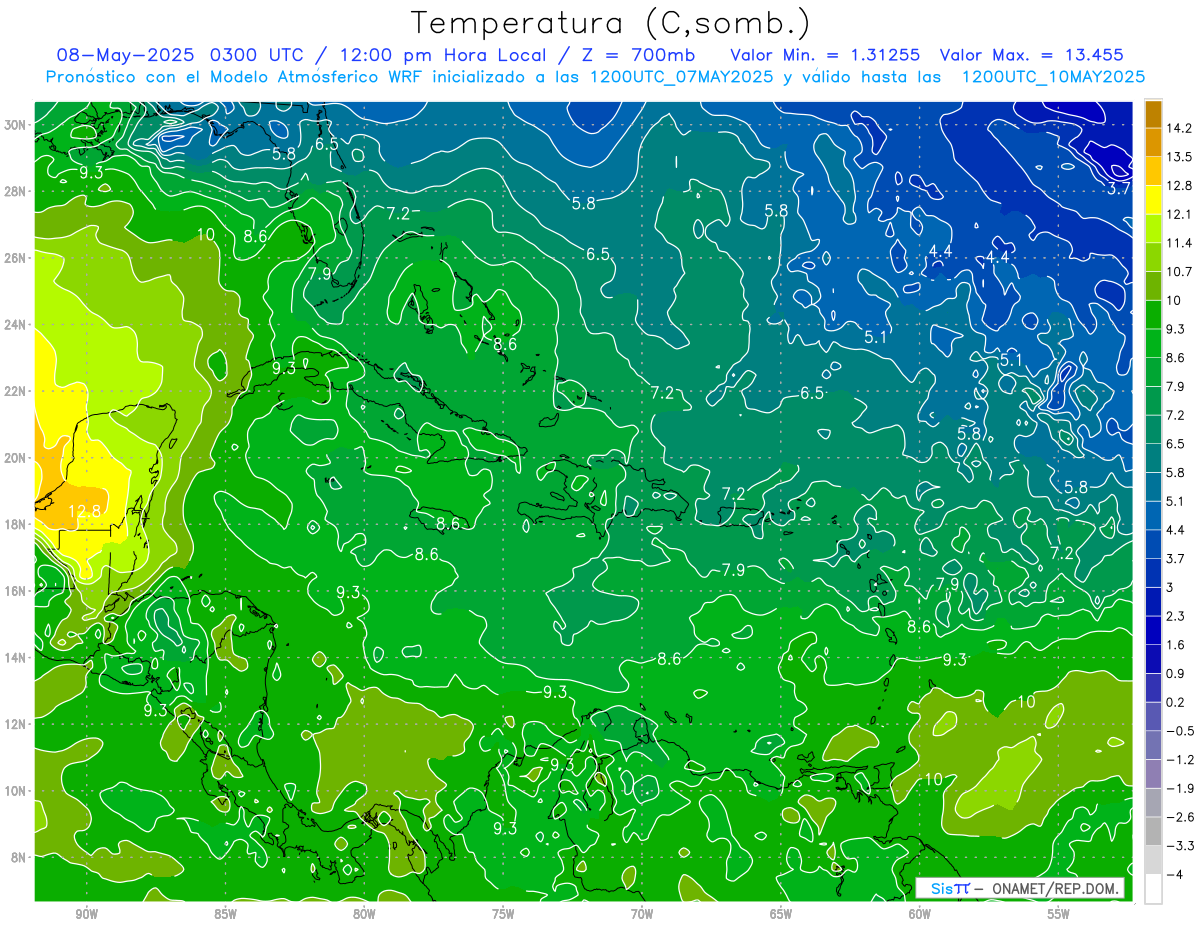1200x927 pixels.
Task: Click the title 'Temperatura (C,somb.)'
Action: point(610,23)
